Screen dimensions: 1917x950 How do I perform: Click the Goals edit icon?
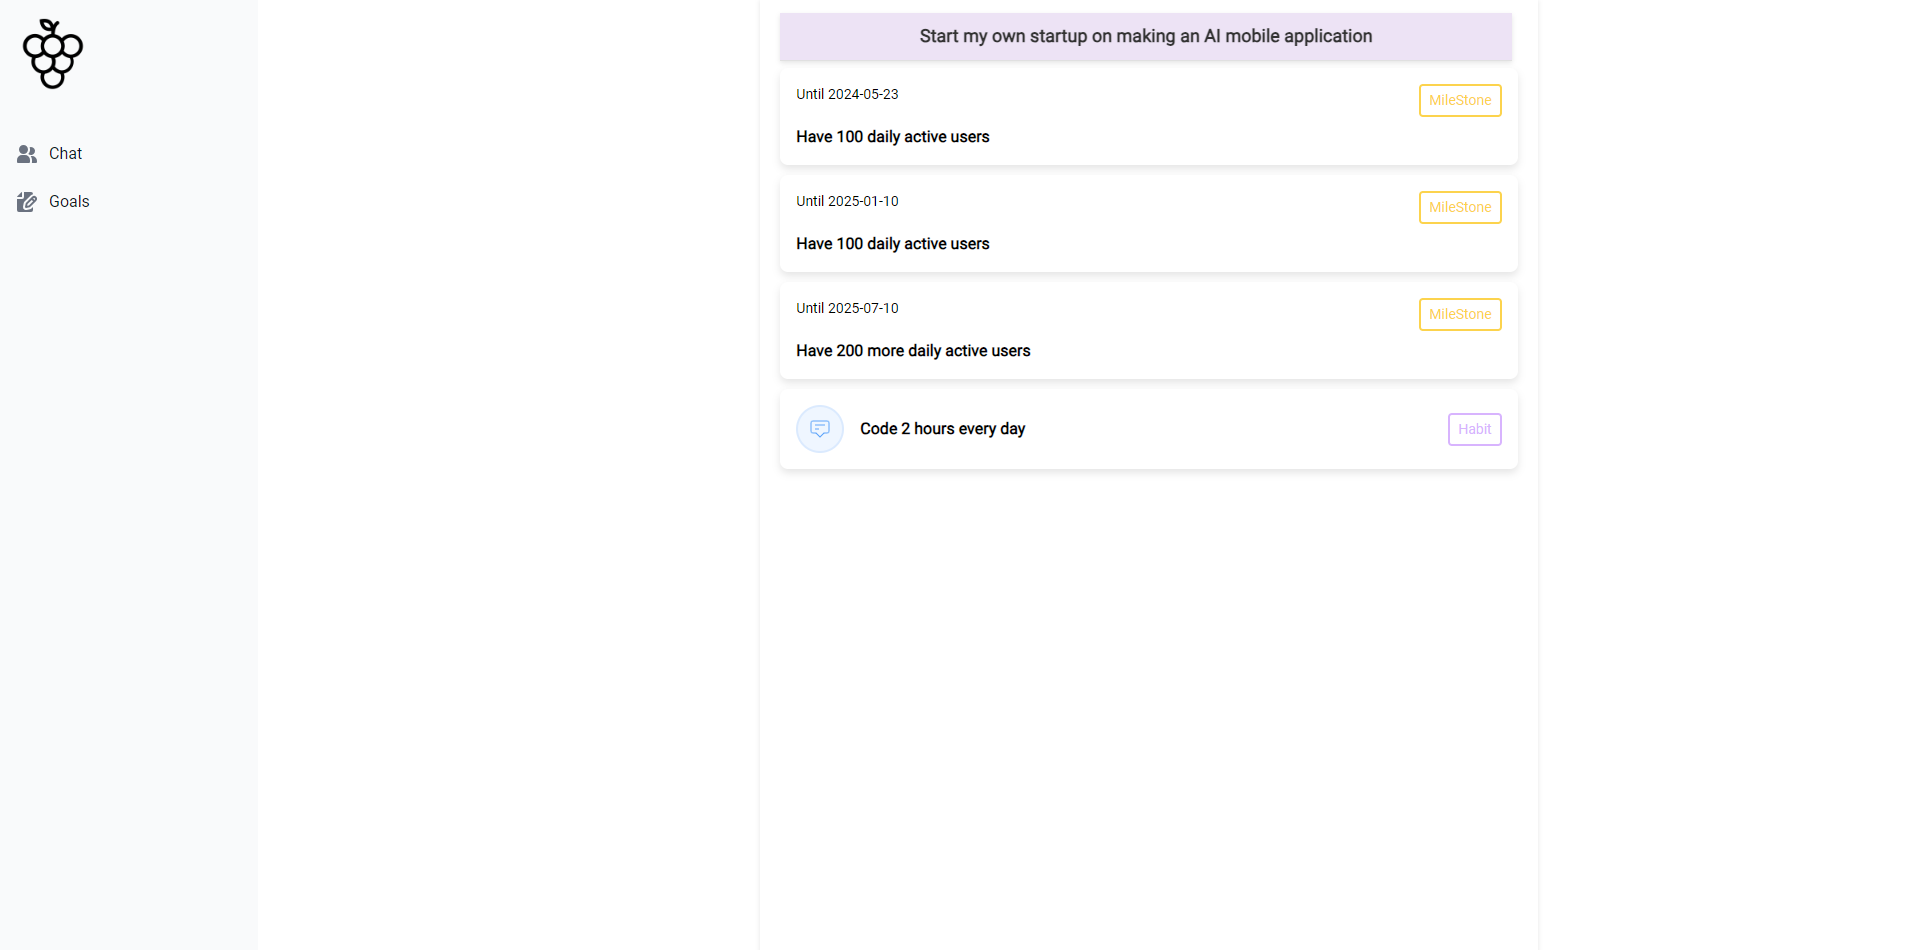27,202
